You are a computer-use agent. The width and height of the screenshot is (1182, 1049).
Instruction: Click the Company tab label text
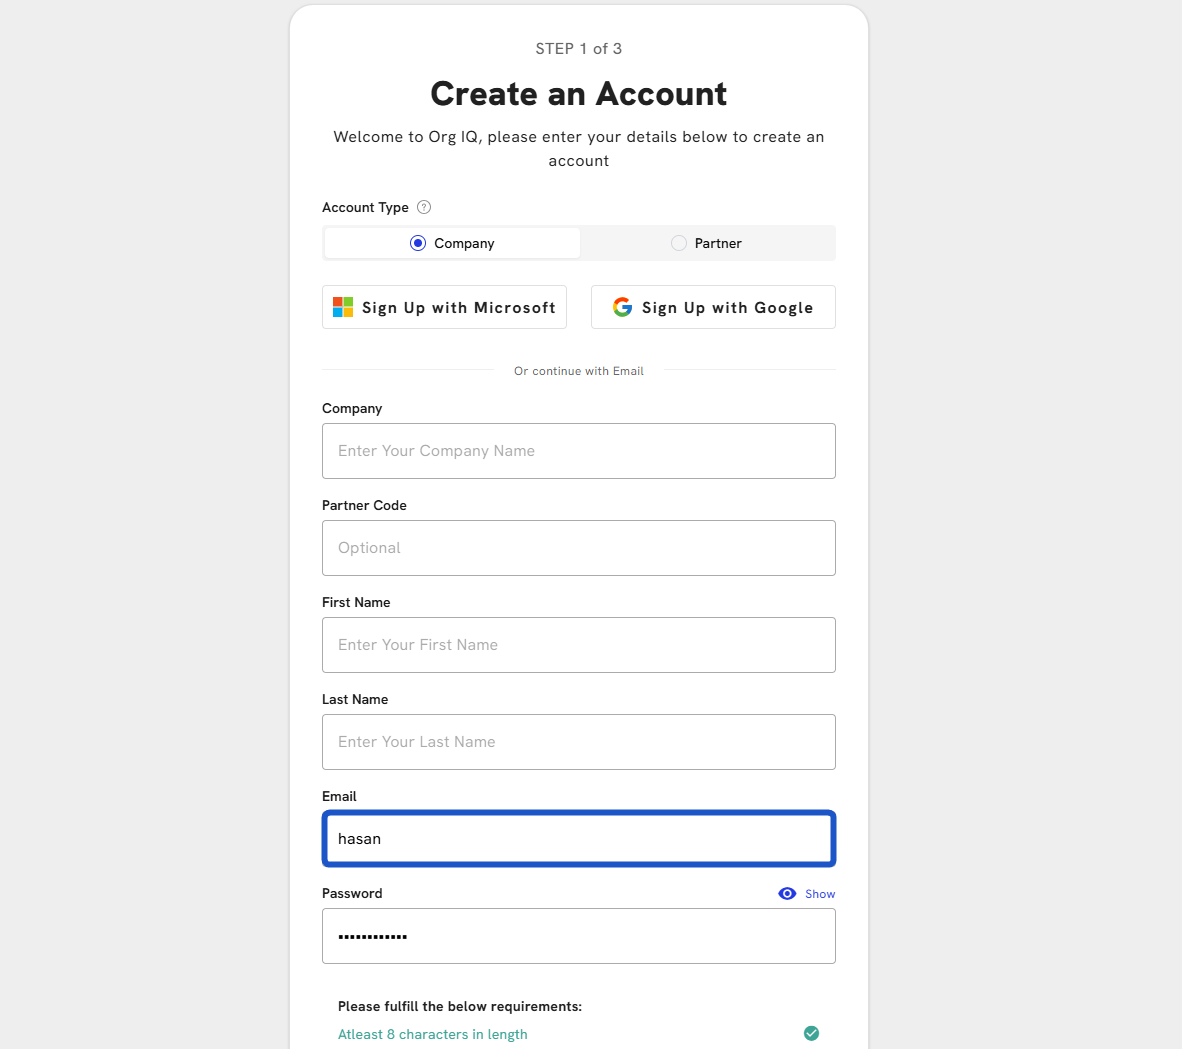[464, 243]
